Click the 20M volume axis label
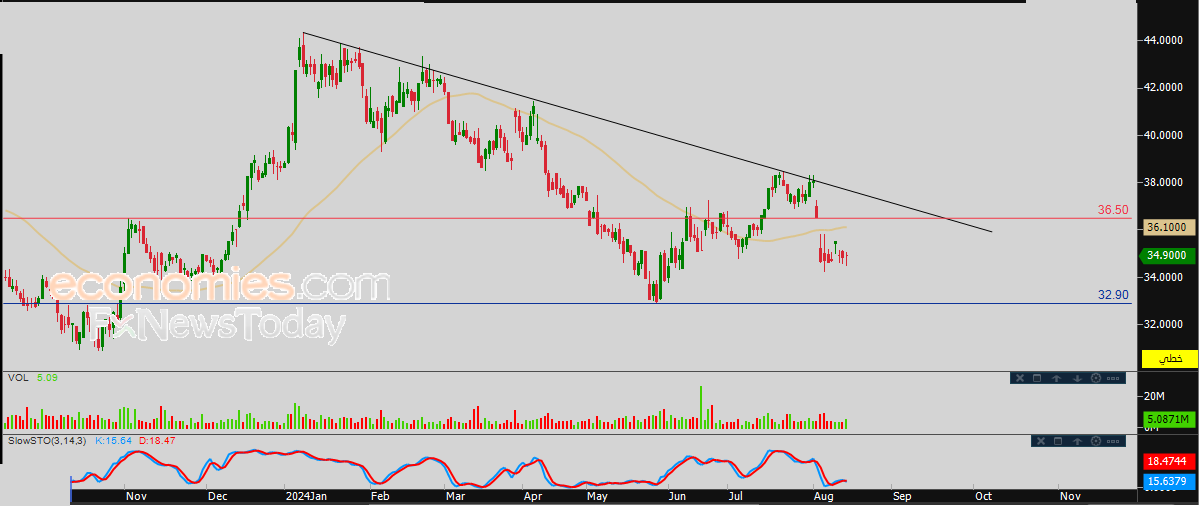 pyautogui.click(x=1153, y=396)
